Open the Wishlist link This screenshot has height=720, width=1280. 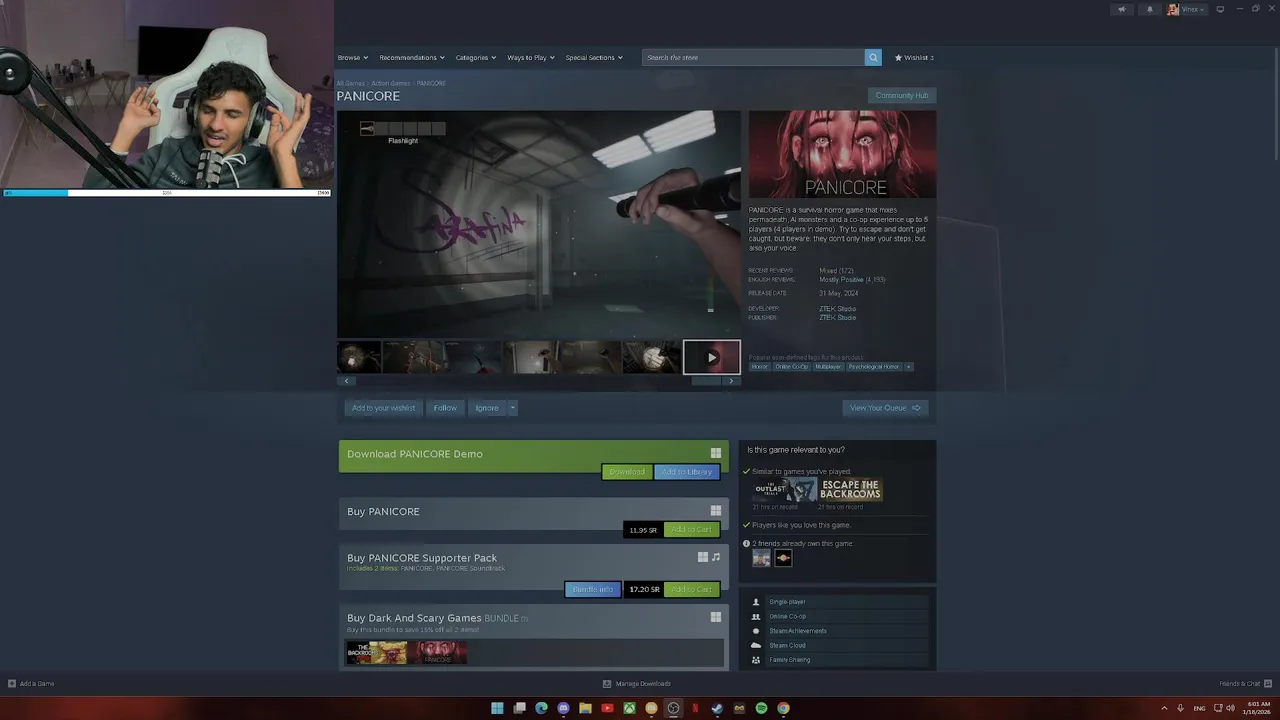[914, 57]
